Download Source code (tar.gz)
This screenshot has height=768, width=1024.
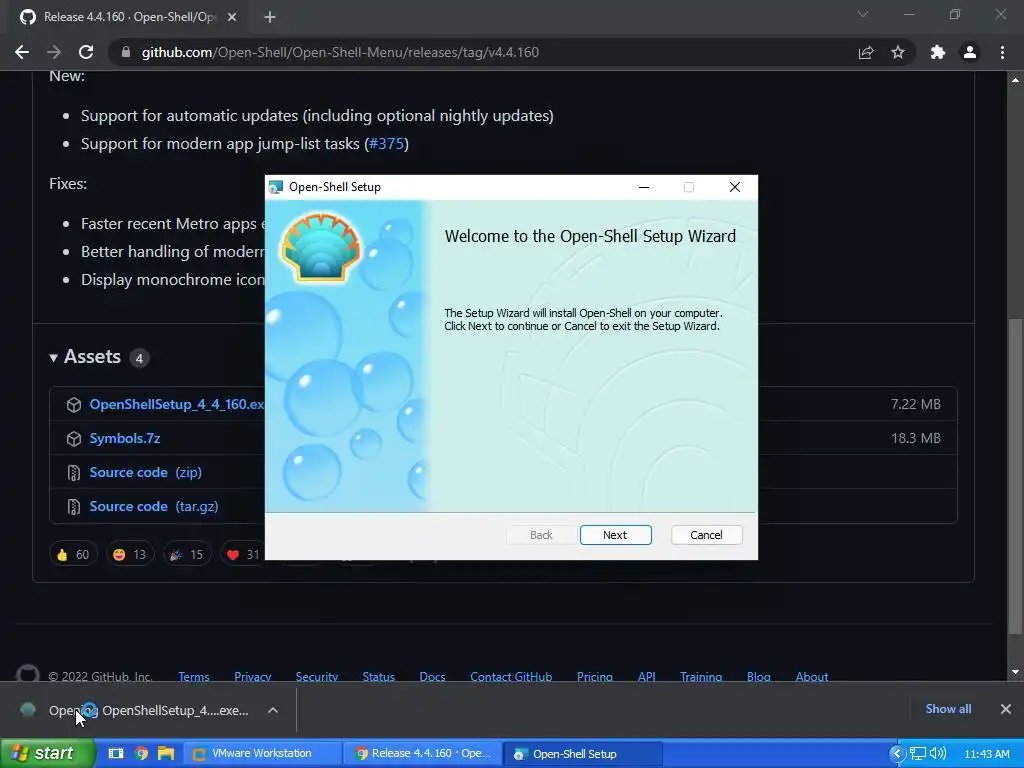tap(154, 506)
